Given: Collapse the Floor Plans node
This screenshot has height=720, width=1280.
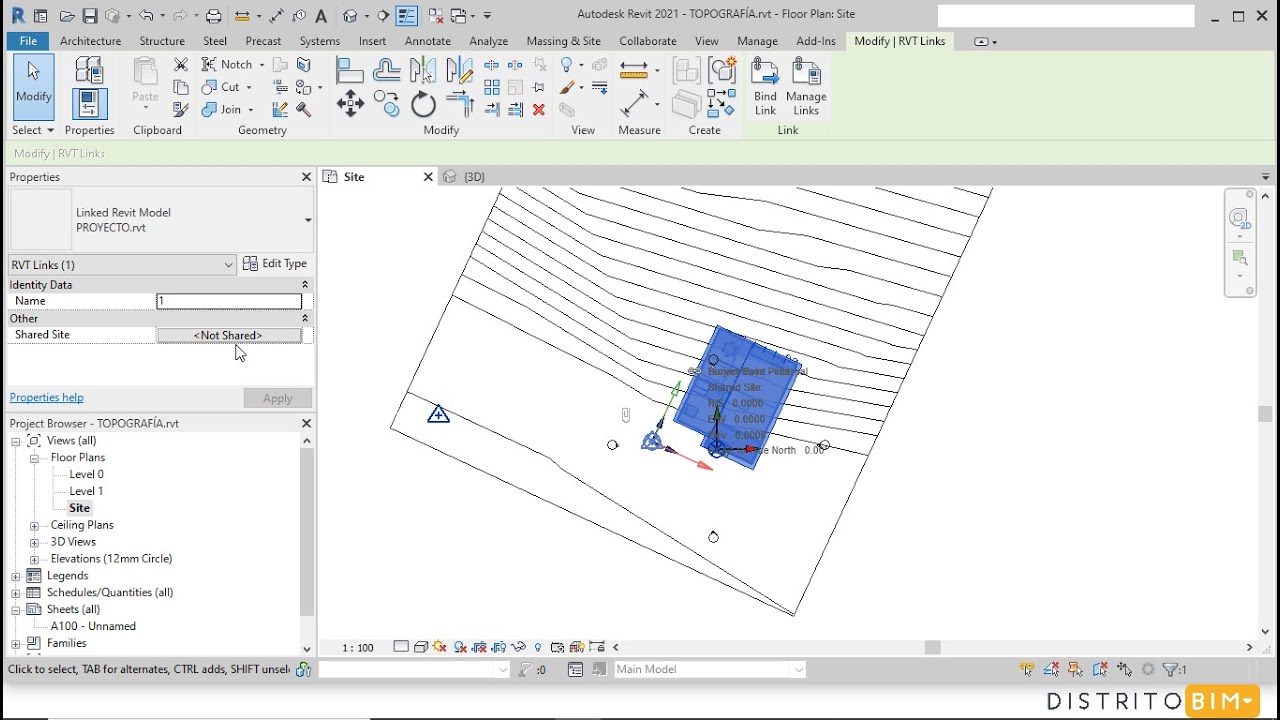Looking at the screenshot, I should click(x=34, y=458).
